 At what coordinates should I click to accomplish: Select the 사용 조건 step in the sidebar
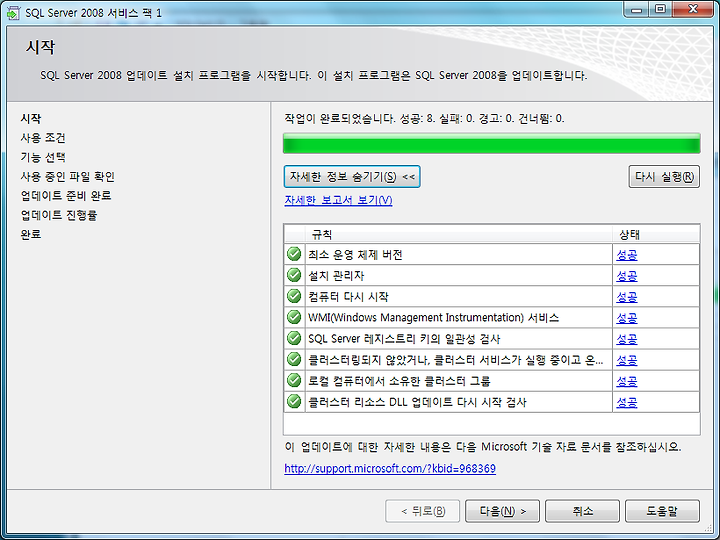(x=43, y=138)
